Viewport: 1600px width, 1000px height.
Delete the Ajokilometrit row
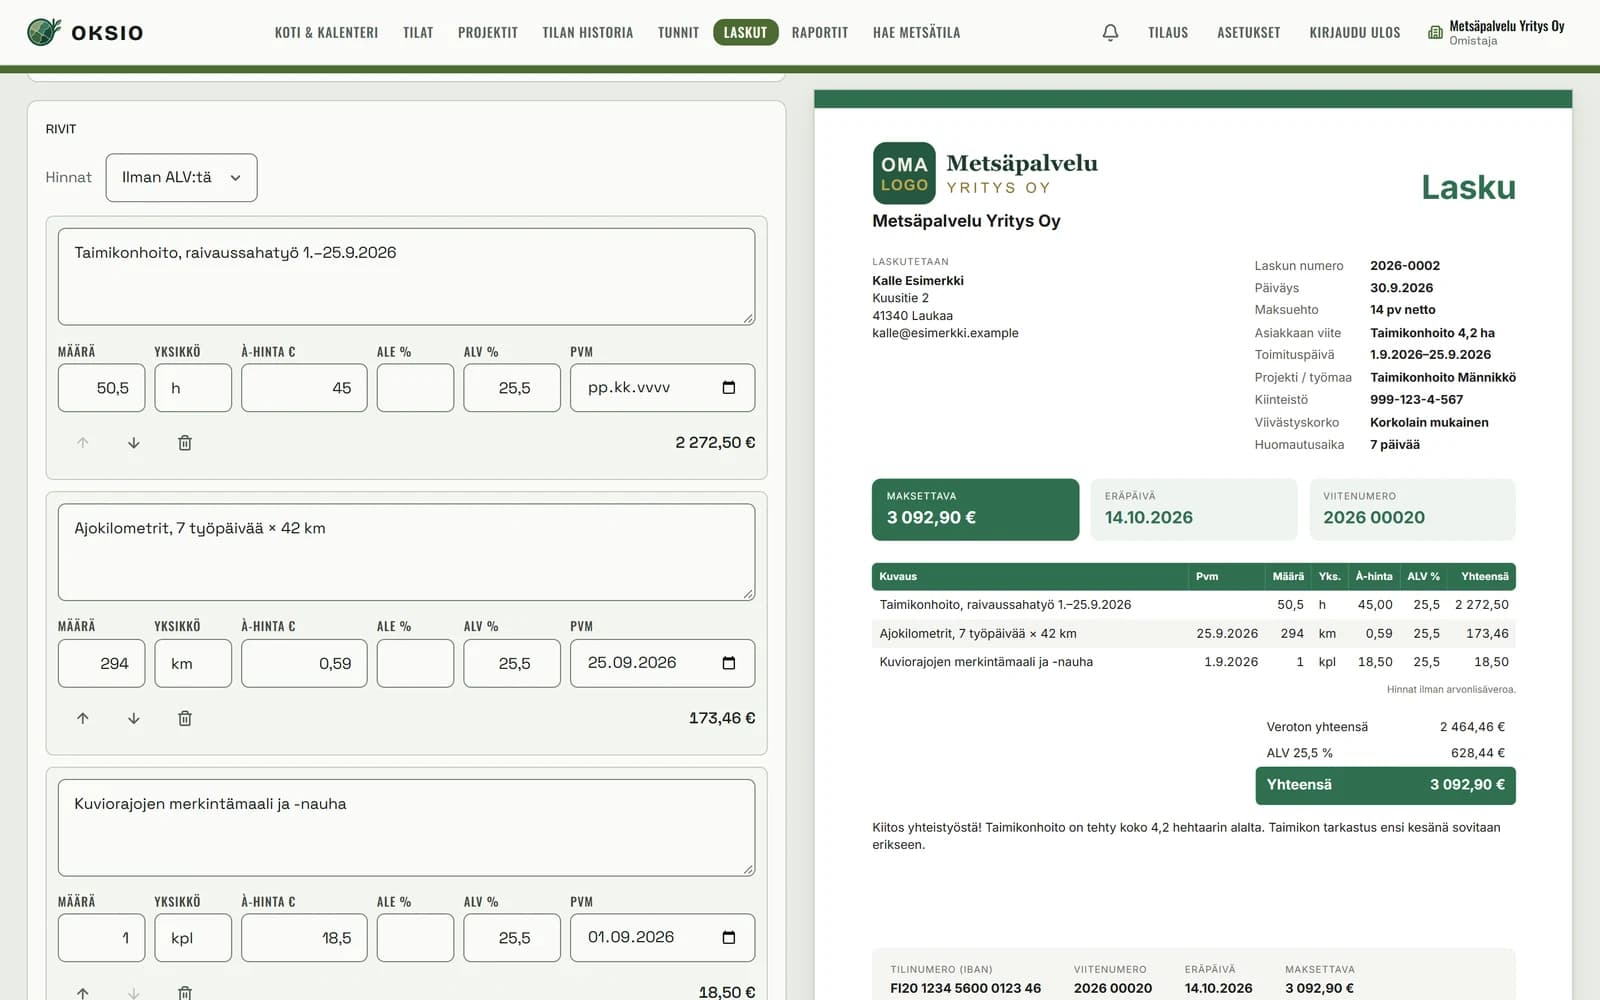[185, 718]
